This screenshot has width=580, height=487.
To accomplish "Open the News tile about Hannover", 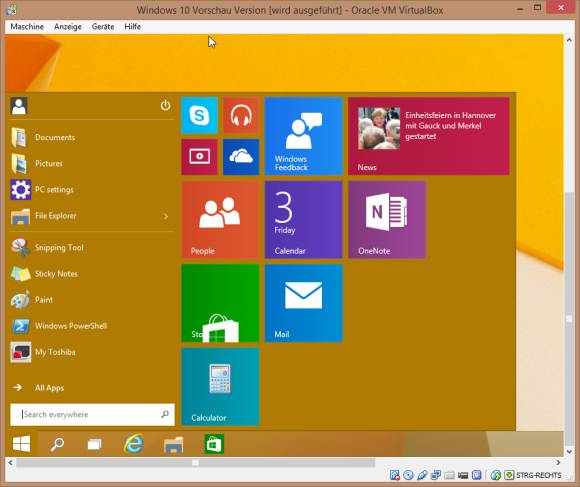I will tap(429, 136).
